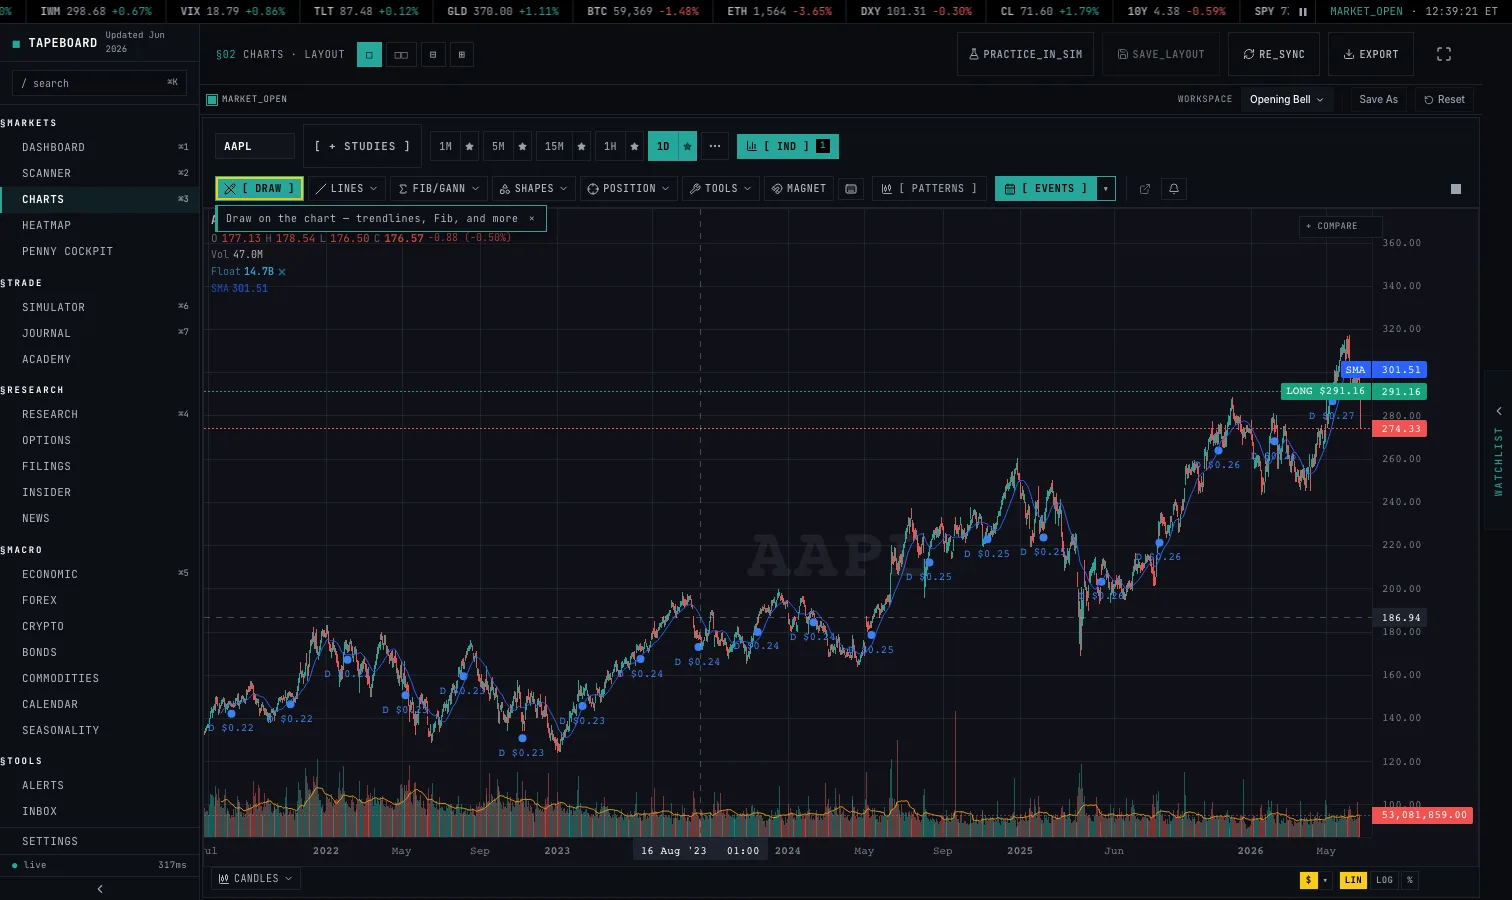Open more timeframes ellipsis menu

pyautogui.click(x=714, y=146)
